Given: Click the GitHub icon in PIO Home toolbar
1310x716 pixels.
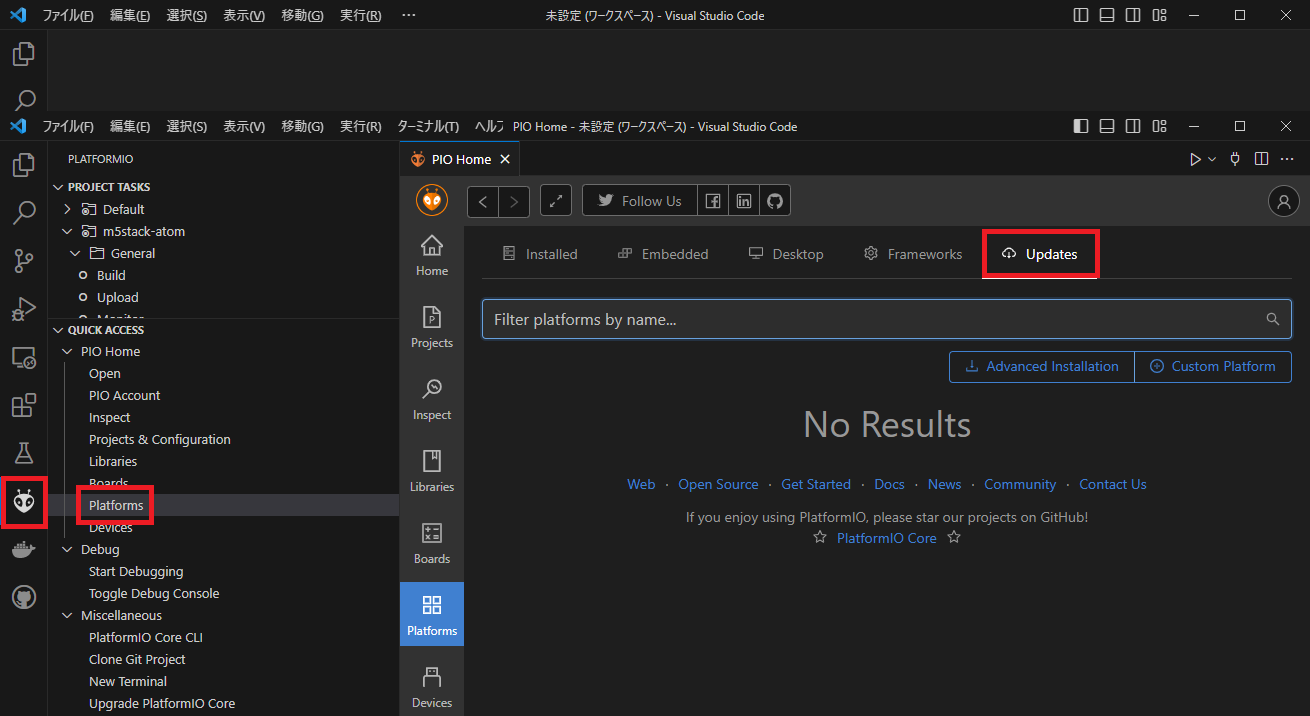Looking at the screenshot, I should [x=775, y=201].
